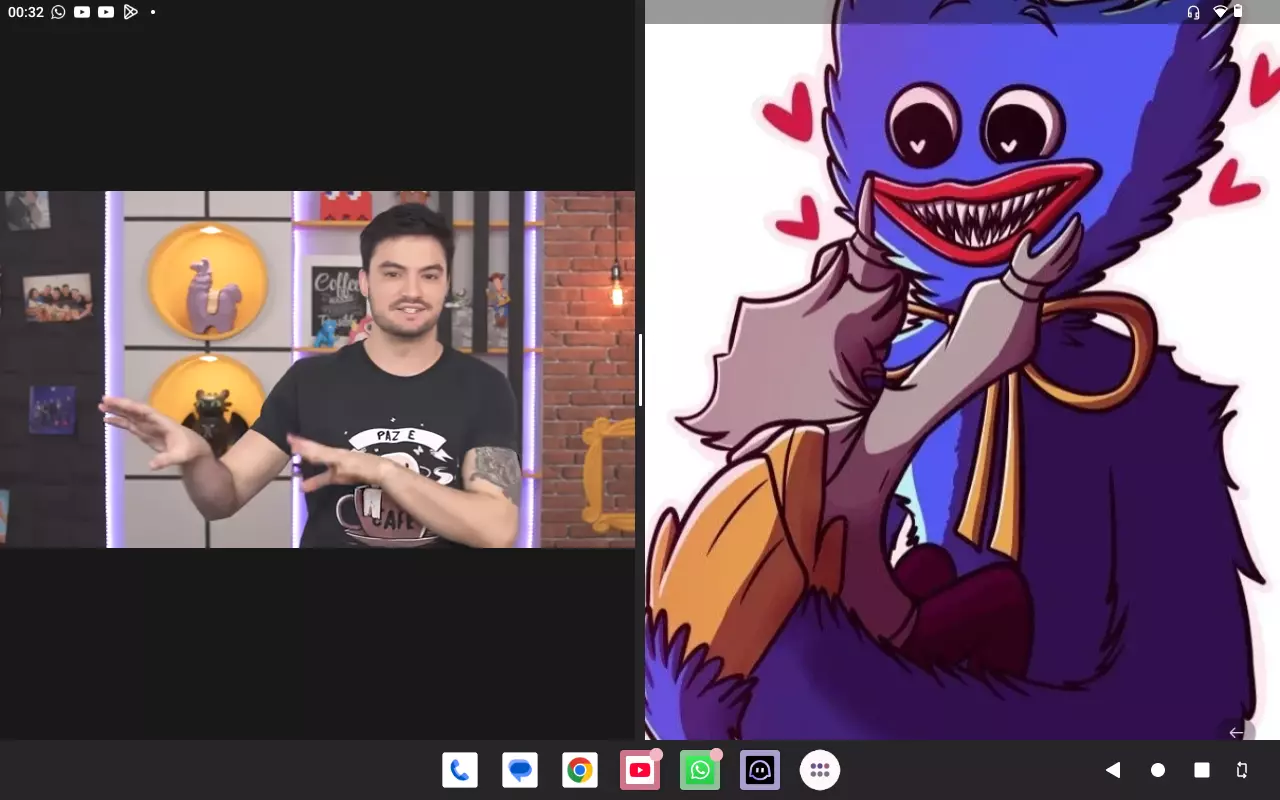Tap the WhatsApp notification icon in status bar
The width and height of the screenshot is (1280, 800).
point(58,12)
